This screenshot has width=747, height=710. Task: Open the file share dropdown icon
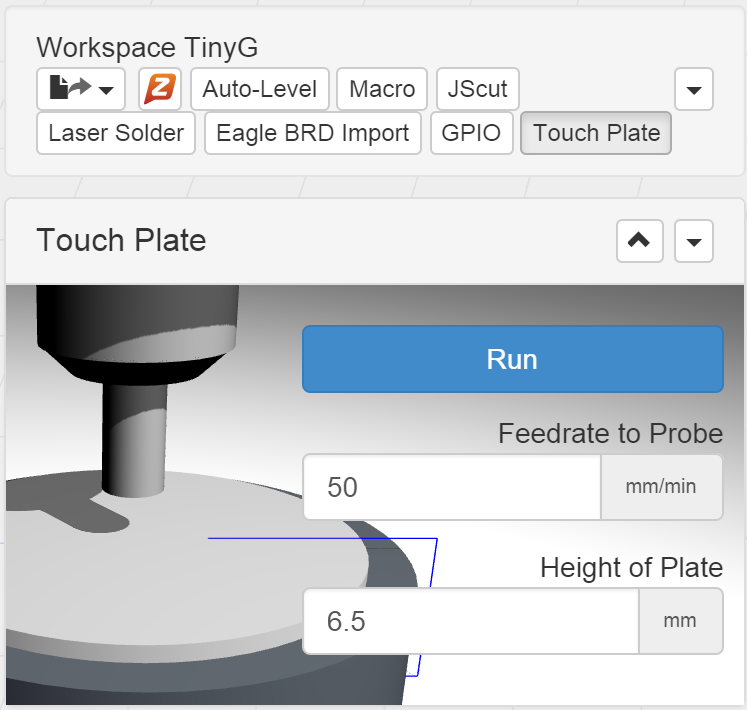[80, 90]
